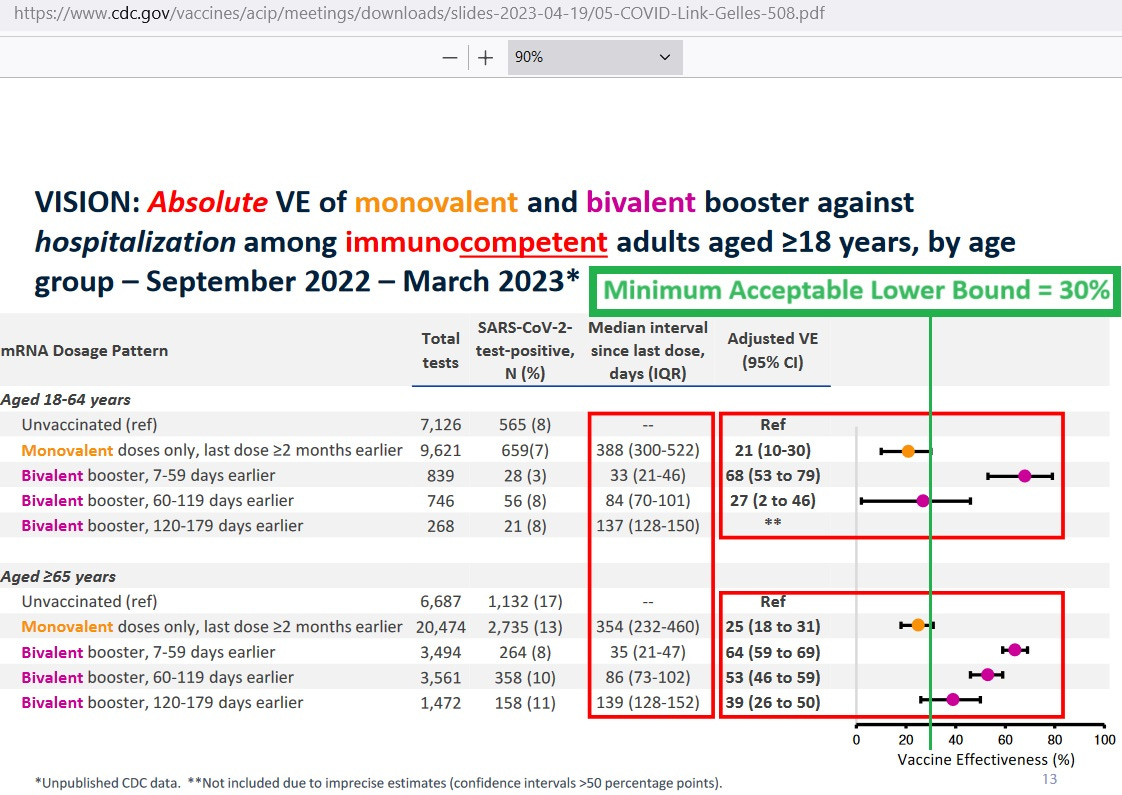The height and width of the screenshot is (795, 1122).
Task: Click median interval 354 (232-460)
Action: tap(648, 627)
